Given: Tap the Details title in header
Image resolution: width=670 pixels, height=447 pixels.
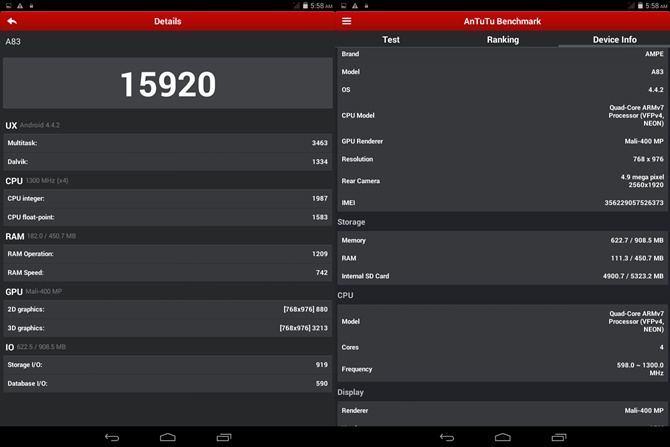Looking at the screenshot, I should tap(168, 21).
